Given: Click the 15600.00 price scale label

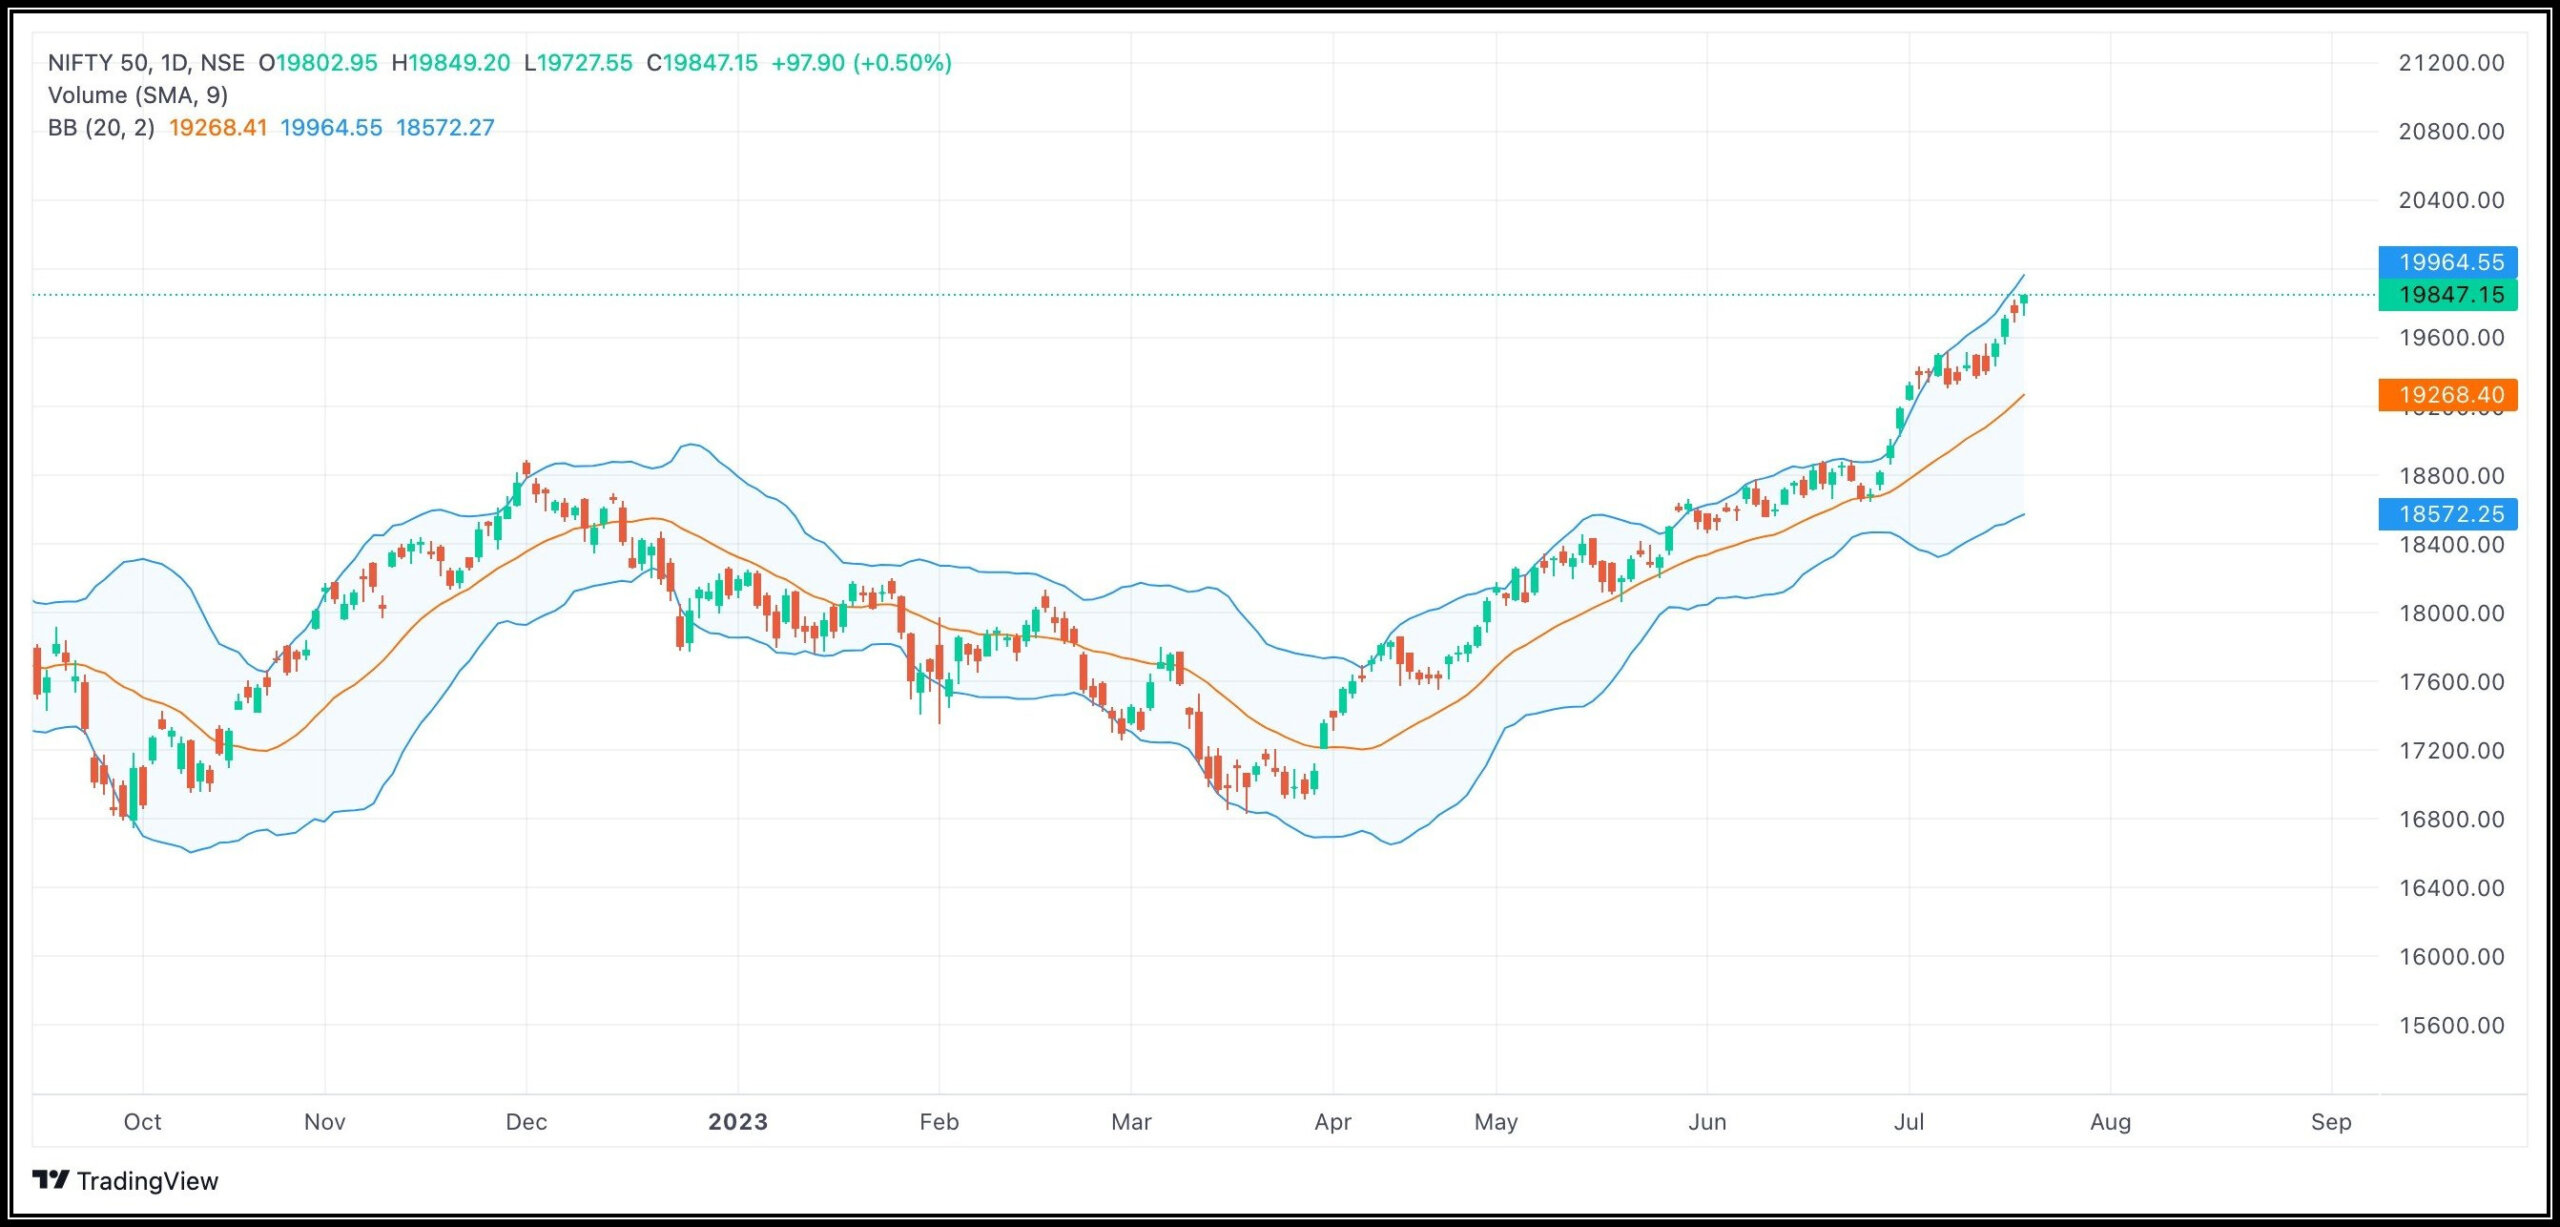Looking at the screenshot, I should point(2451,1026).
